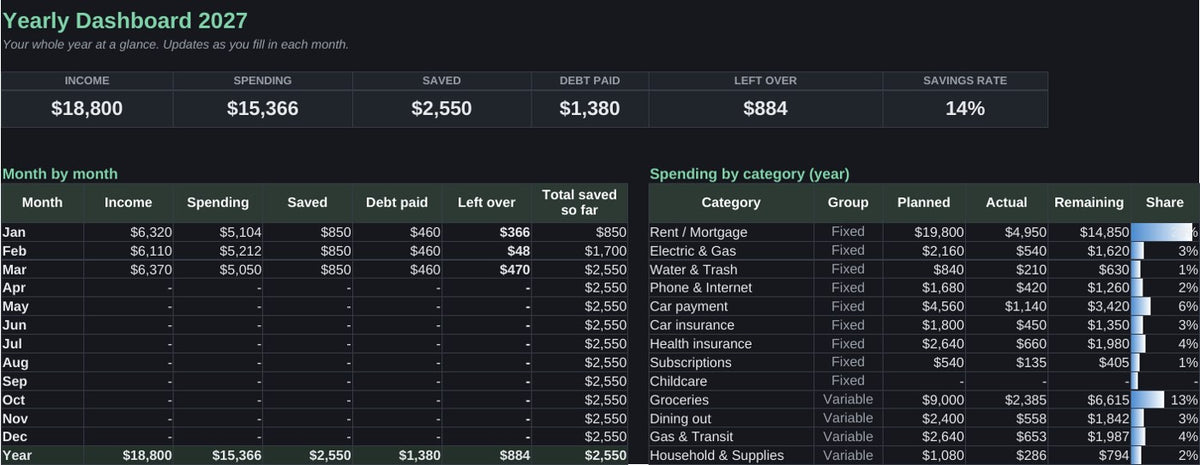This screenshot has height=465, width=1200.
Task: Select the Month by month heading
Action: tap(60, 174)
